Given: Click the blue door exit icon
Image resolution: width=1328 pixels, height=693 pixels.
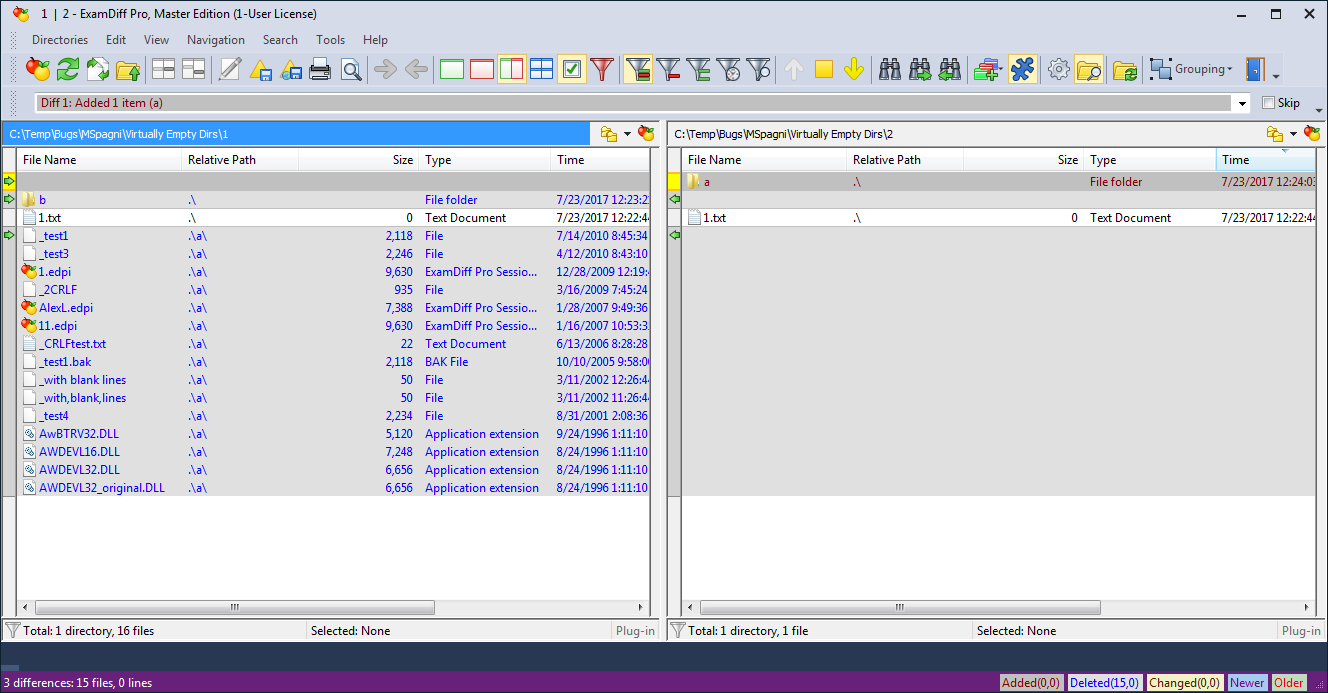Looking at the screenshot, I should (1254, 69).
